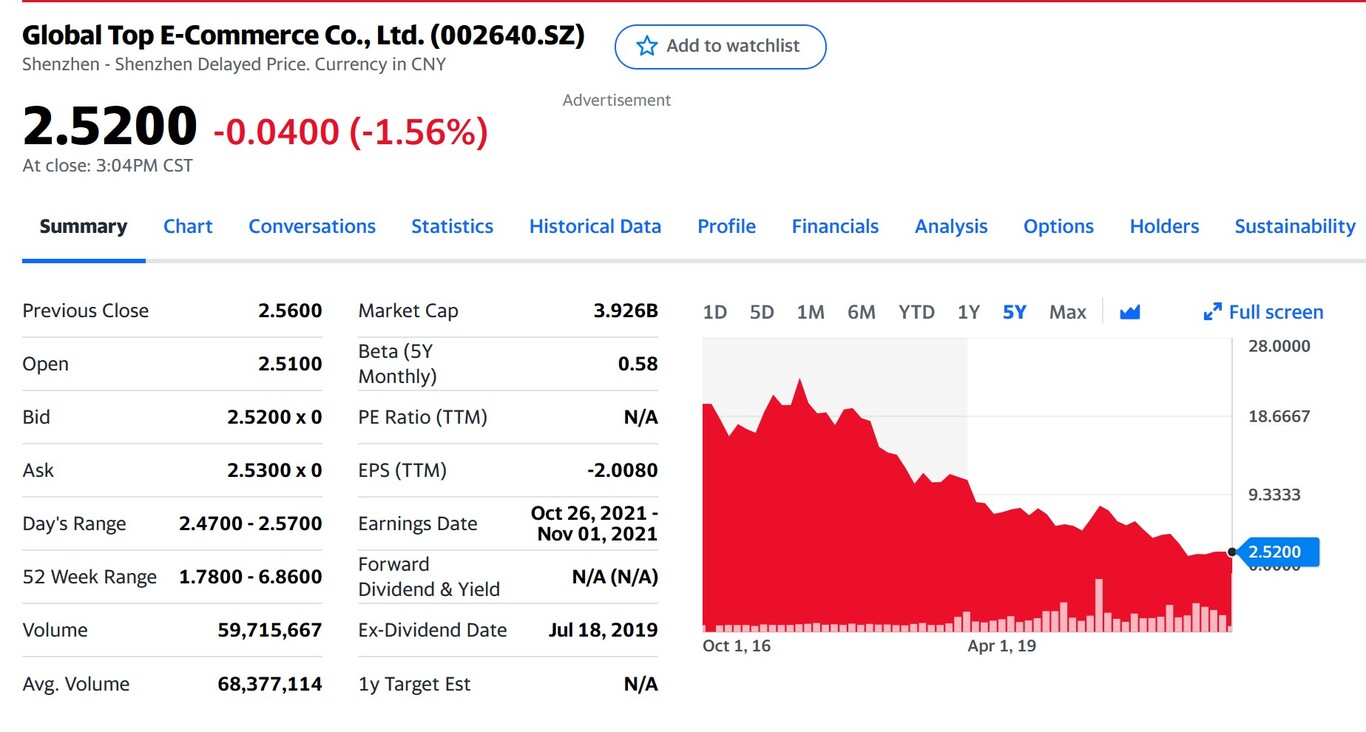The image size is (1366, 732).
Task: Select the 1Y chart range
Action: pyautogui.click(x=968, y=312)
